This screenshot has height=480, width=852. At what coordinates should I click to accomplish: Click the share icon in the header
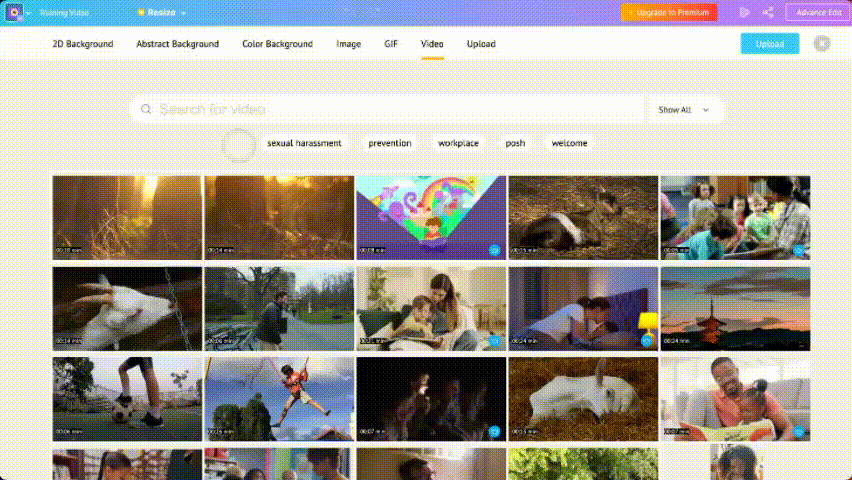click(x=768, y=12)
